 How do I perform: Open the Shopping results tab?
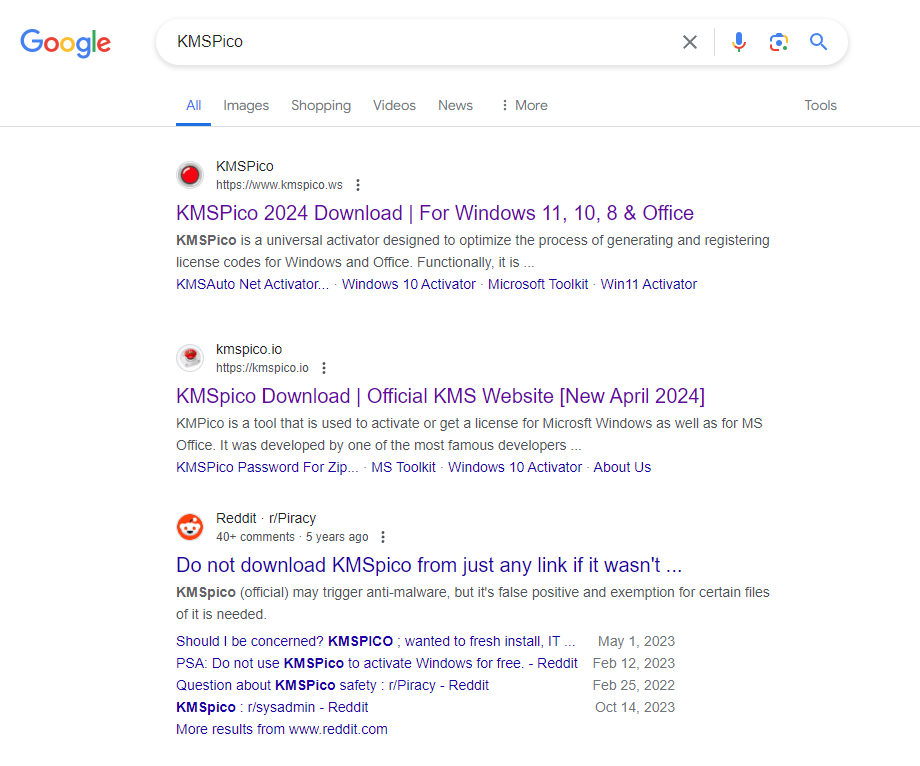[321, 105]
